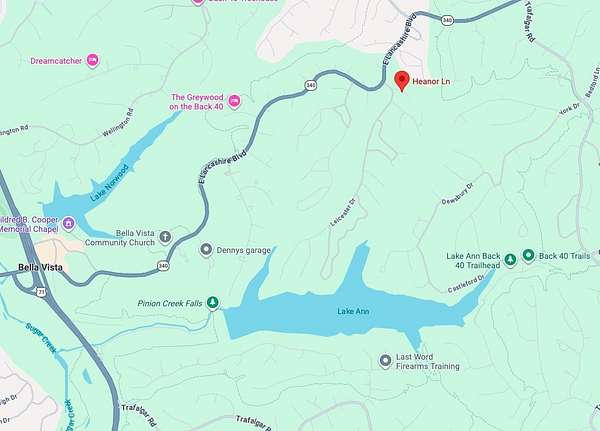Select the Dennys garage place marker

pyautogui.click(x=206, y=250)
